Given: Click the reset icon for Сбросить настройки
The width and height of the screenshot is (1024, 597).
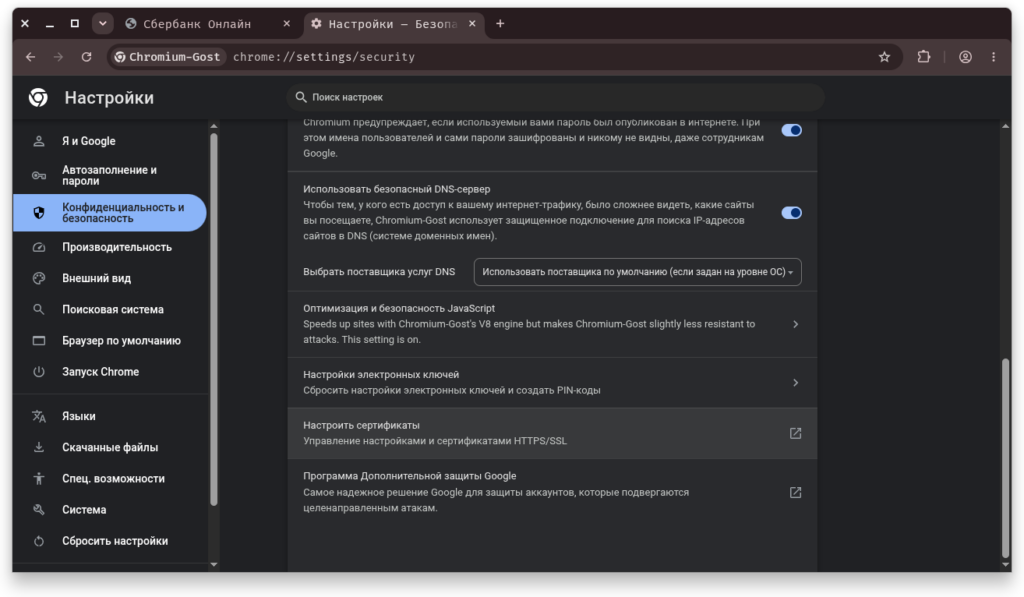Looking at the screenshot, I should [39, 541].
